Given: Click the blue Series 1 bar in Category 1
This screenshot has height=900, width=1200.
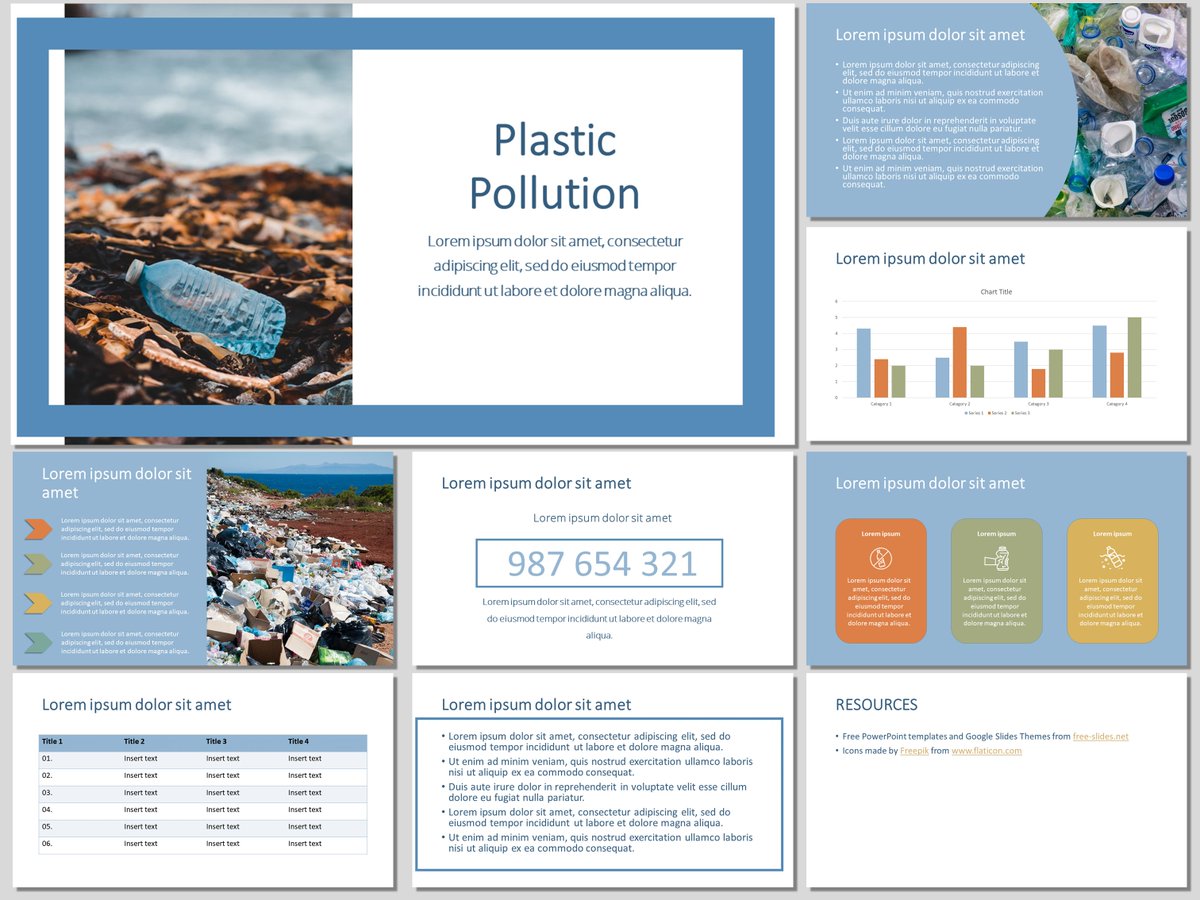Looking at the screenshot, I should click(864, 363).
